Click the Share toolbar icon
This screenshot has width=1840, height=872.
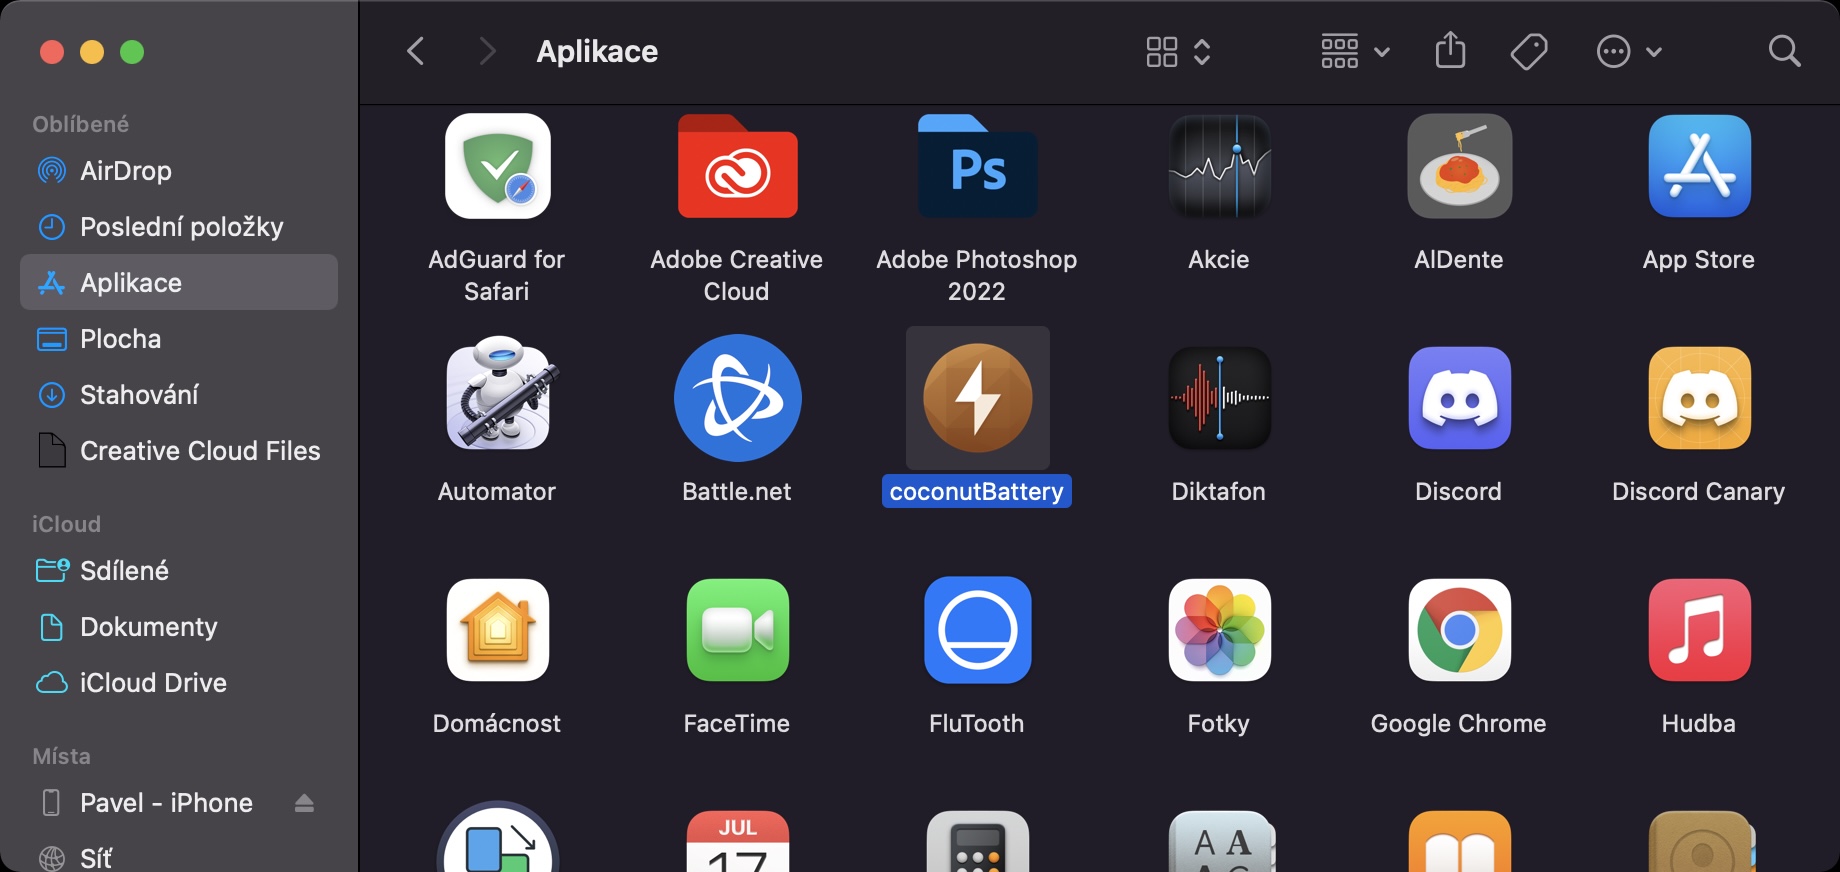[x=1450, y=51]
